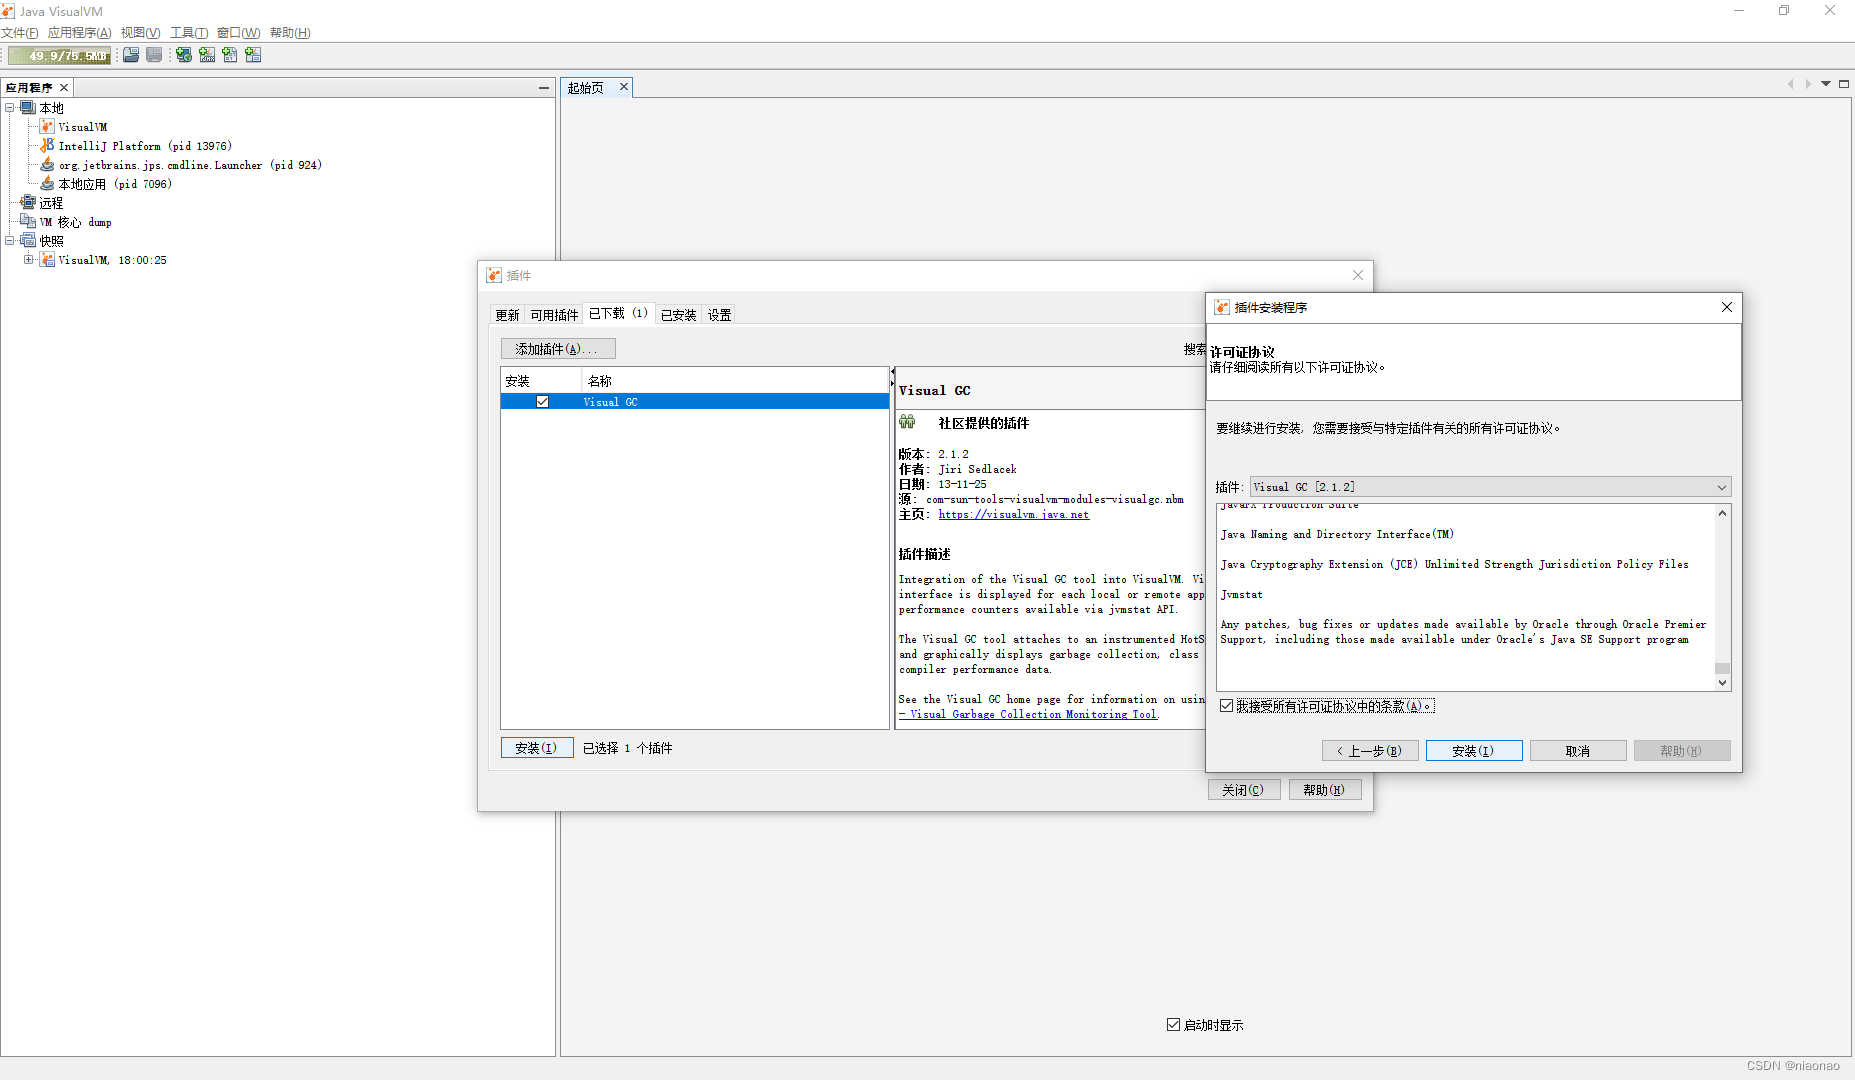Click the Add JMX Connection toolbar icon
The width and height of the screenshot is (1855, 1080).
[207, 55]
